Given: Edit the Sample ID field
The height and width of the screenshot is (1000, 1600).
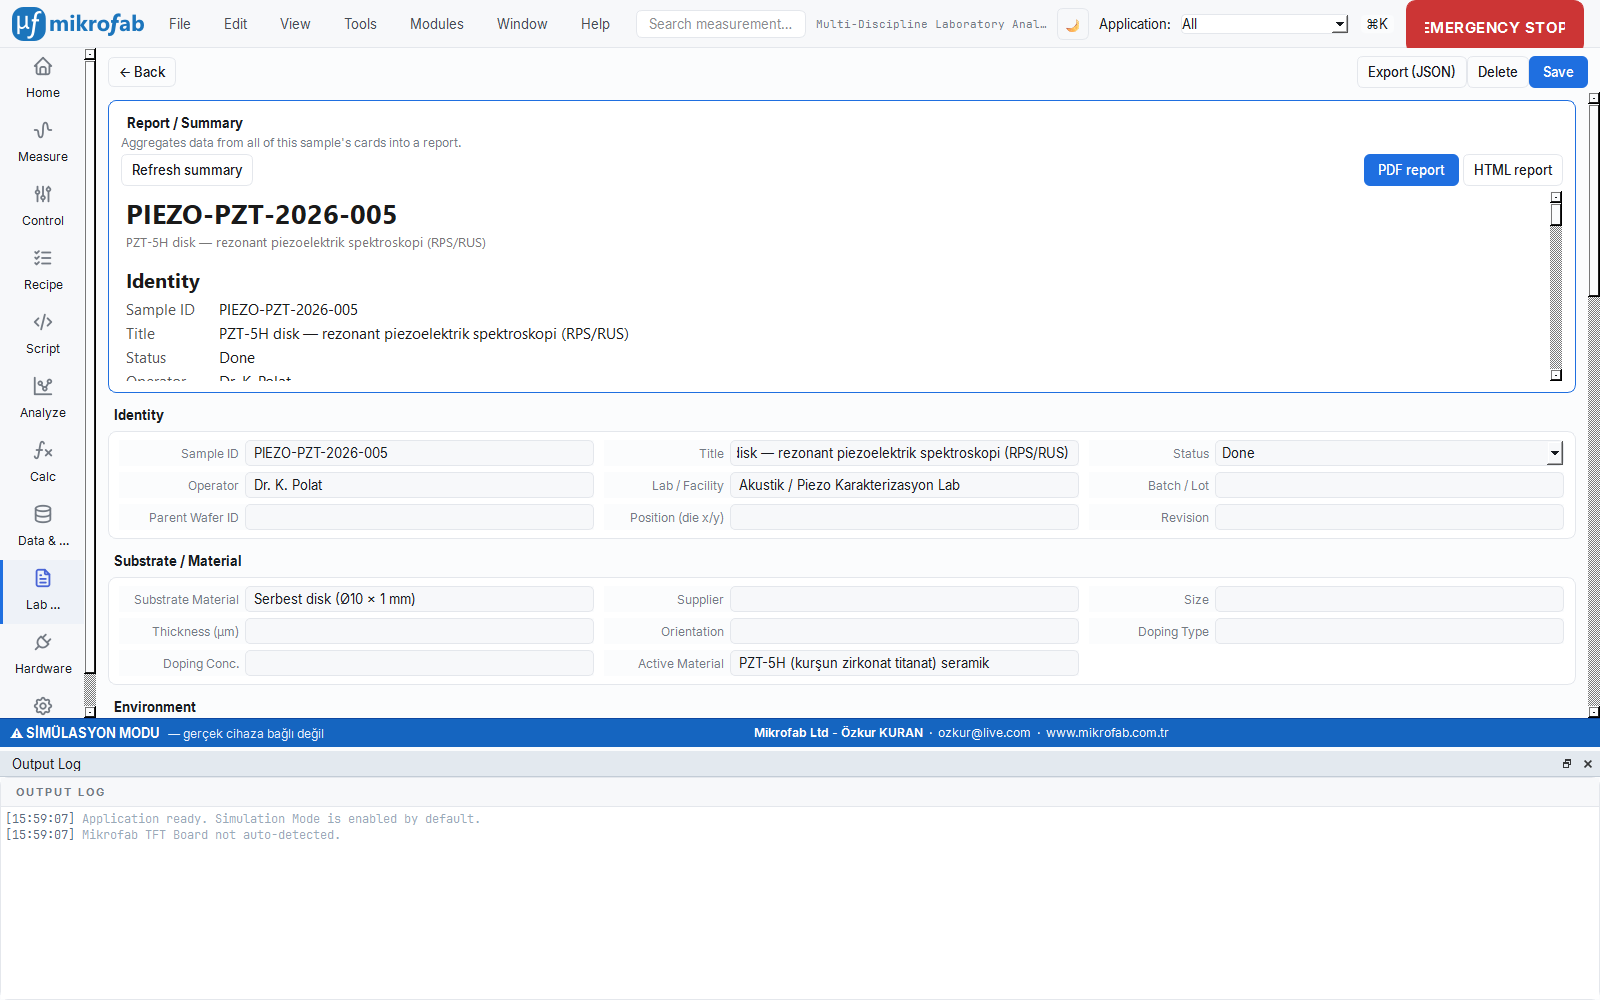Looking at the screenshot, I should pyautogui.click(x=419, y=453).
